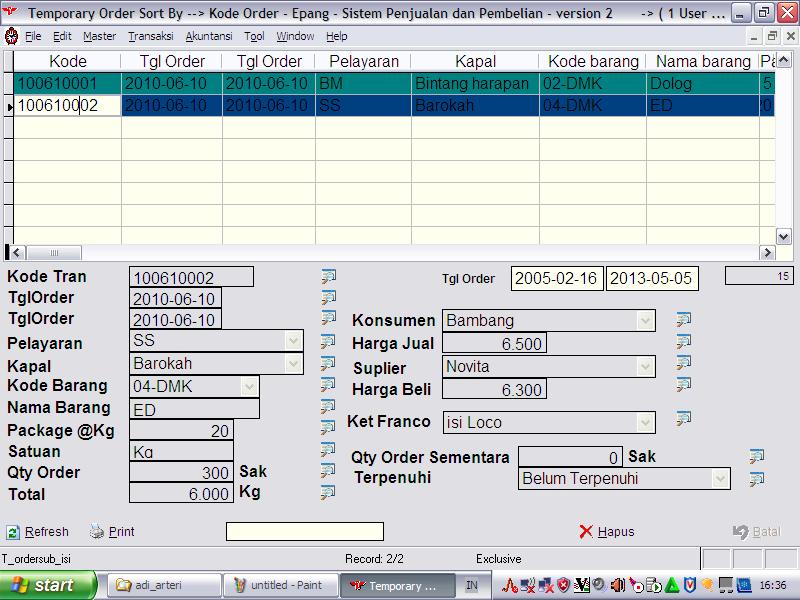800x600 pixels.
Task: Open the Pelayaran dropdown showing SS
Action: pos(293,341)
